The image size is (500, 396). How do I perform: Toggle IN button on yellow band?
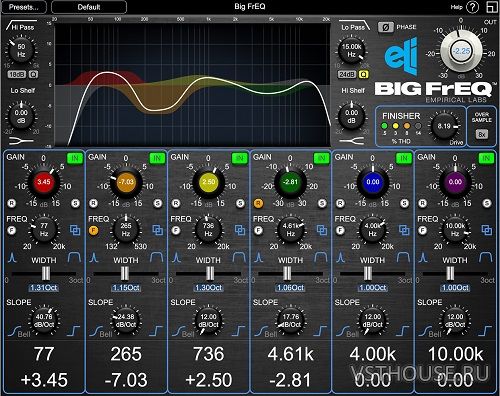pyautogui.click(x=239, y=158)
